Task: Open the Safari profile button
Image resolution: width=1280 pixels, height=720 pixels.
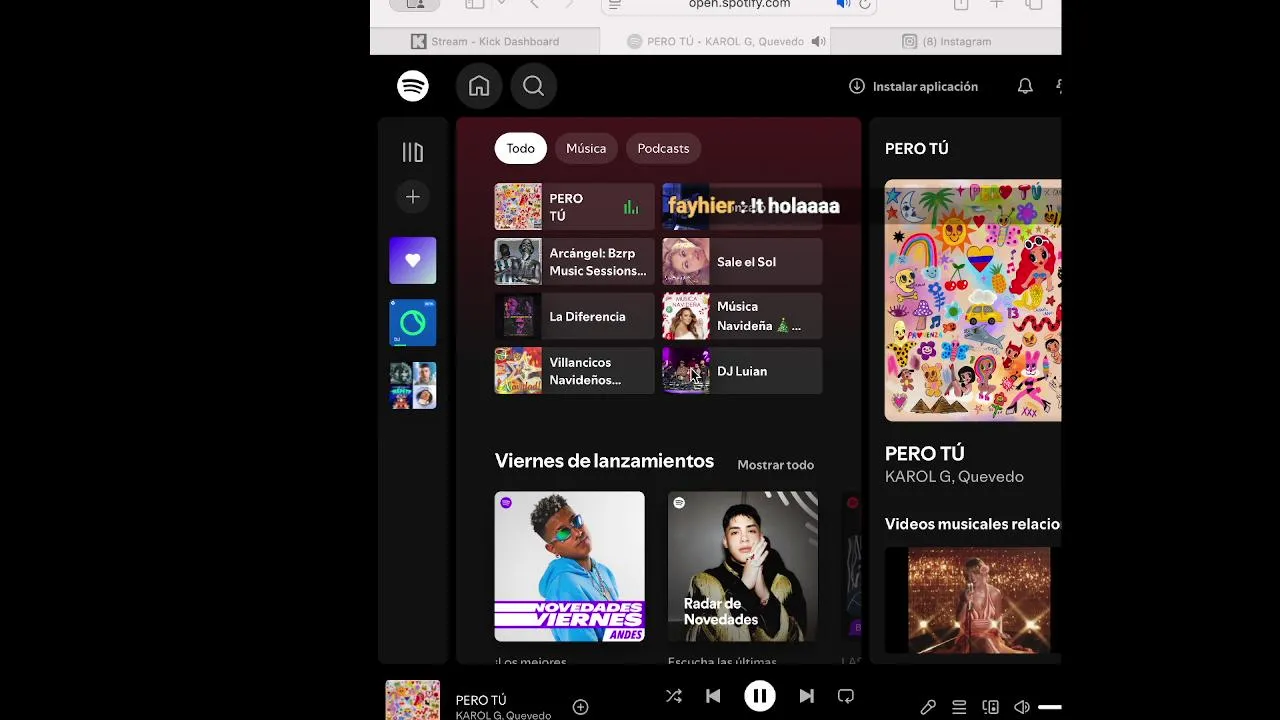Action: tap(415, 5)
